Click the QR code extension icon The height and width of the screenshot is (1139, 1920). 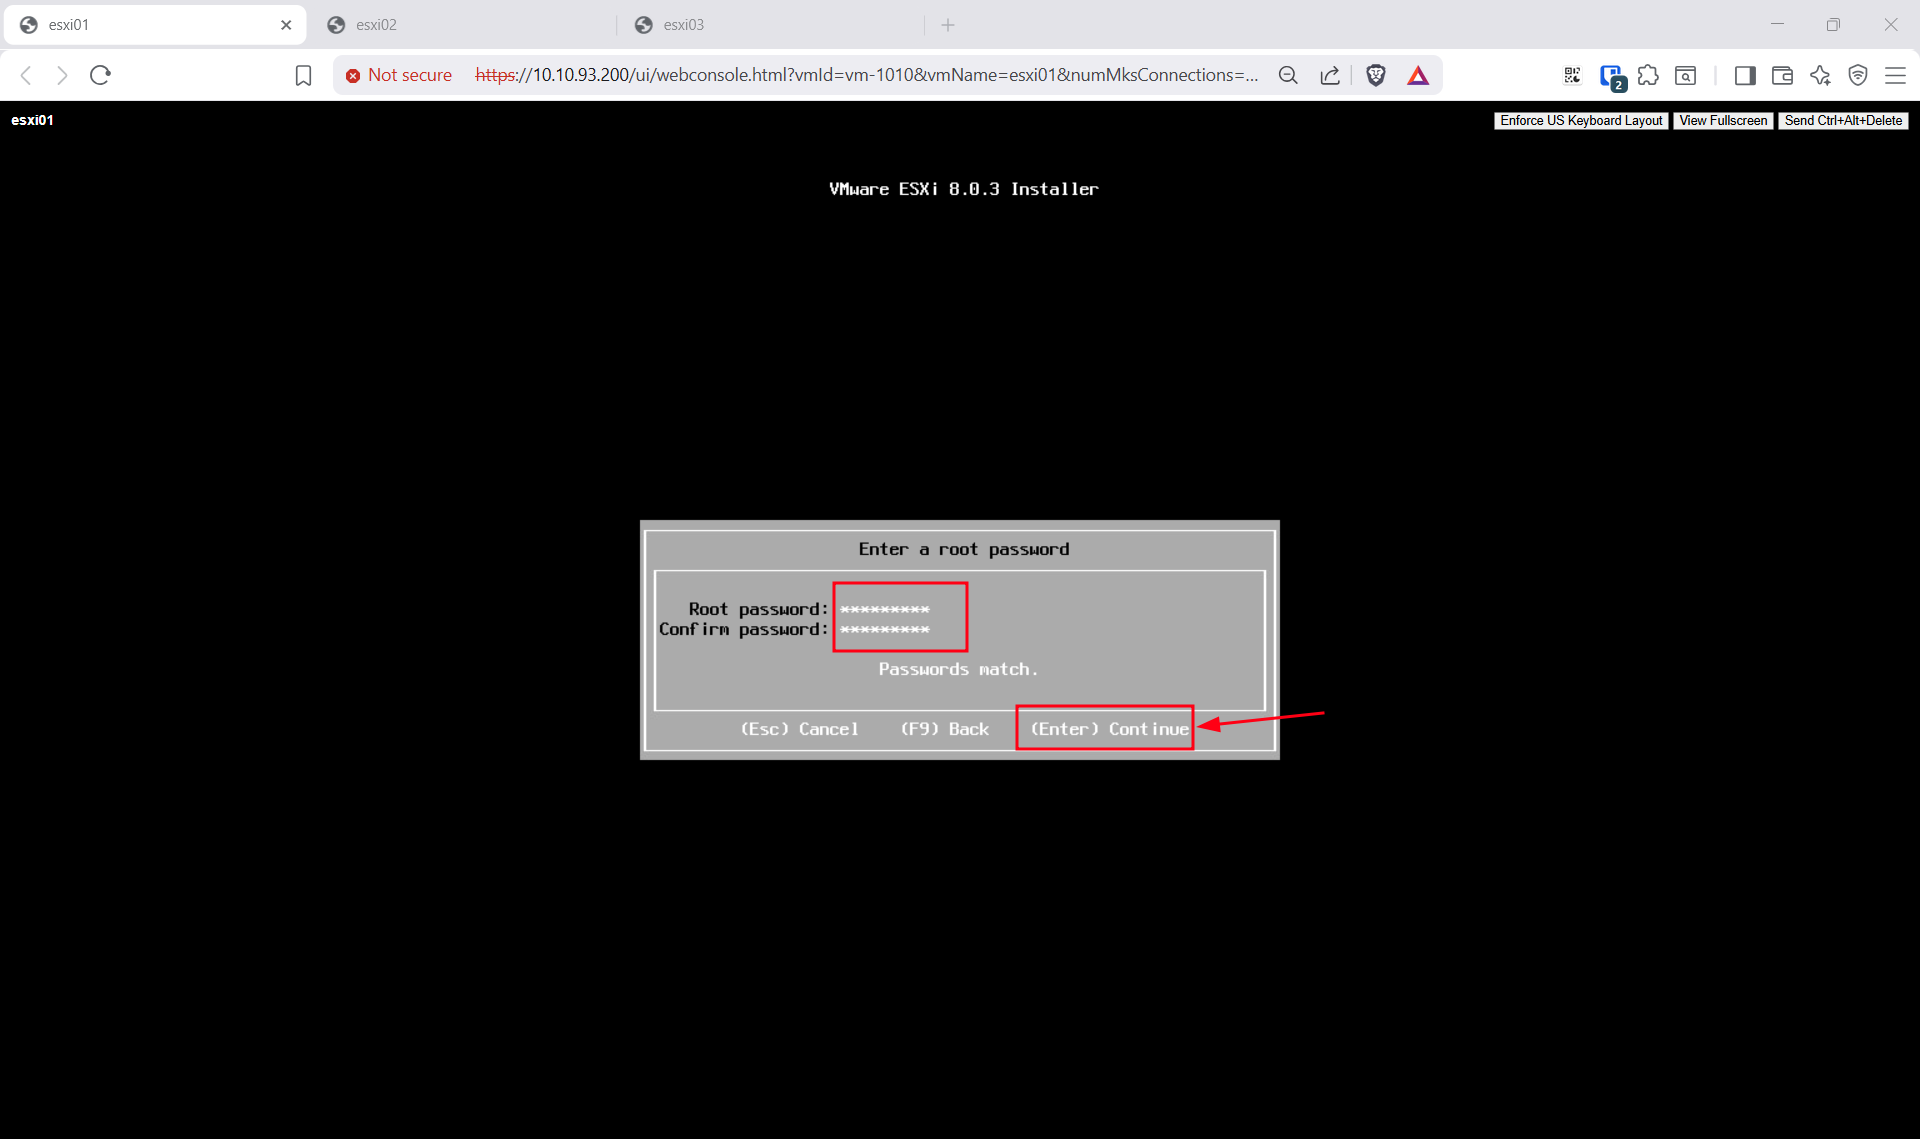pos(1572,75)
